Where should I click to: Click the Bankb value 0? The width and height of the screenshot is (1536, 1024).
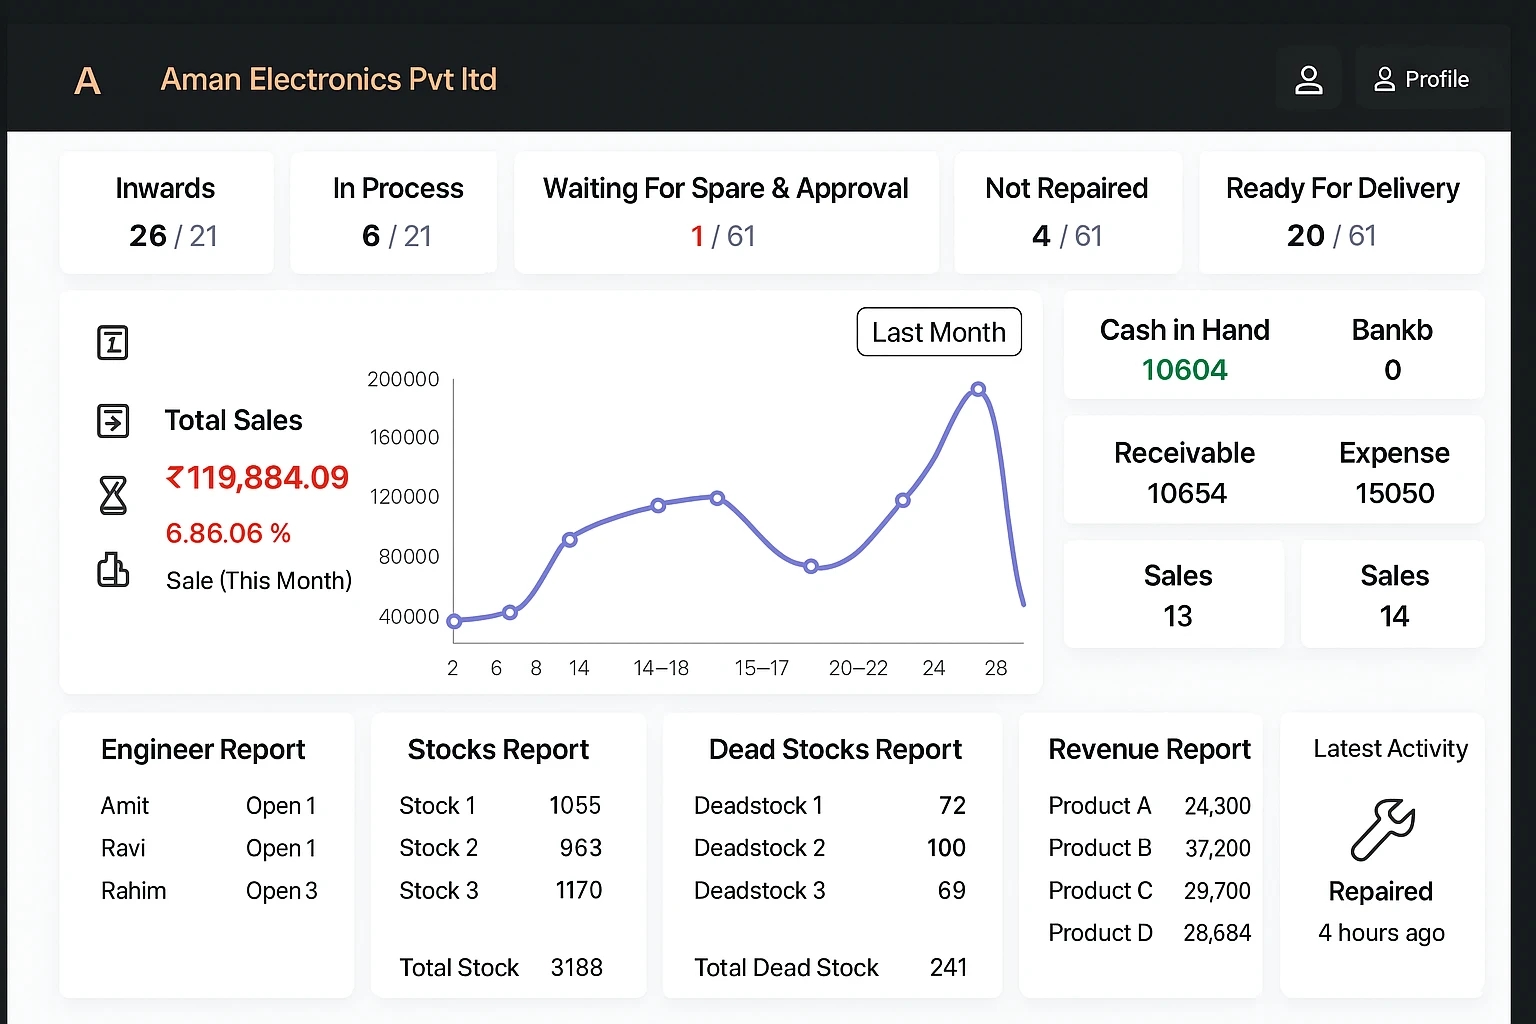point(1392,370)
